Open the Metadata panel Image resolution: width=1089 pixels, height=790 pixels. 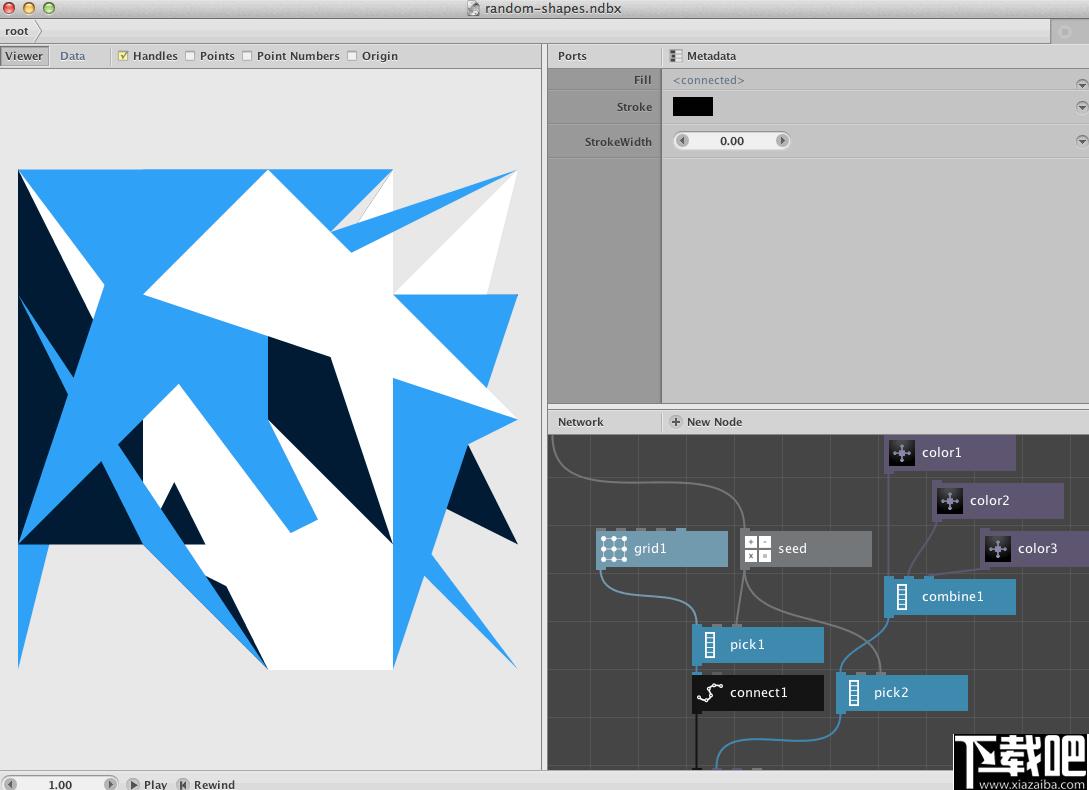tap(703, 56)
